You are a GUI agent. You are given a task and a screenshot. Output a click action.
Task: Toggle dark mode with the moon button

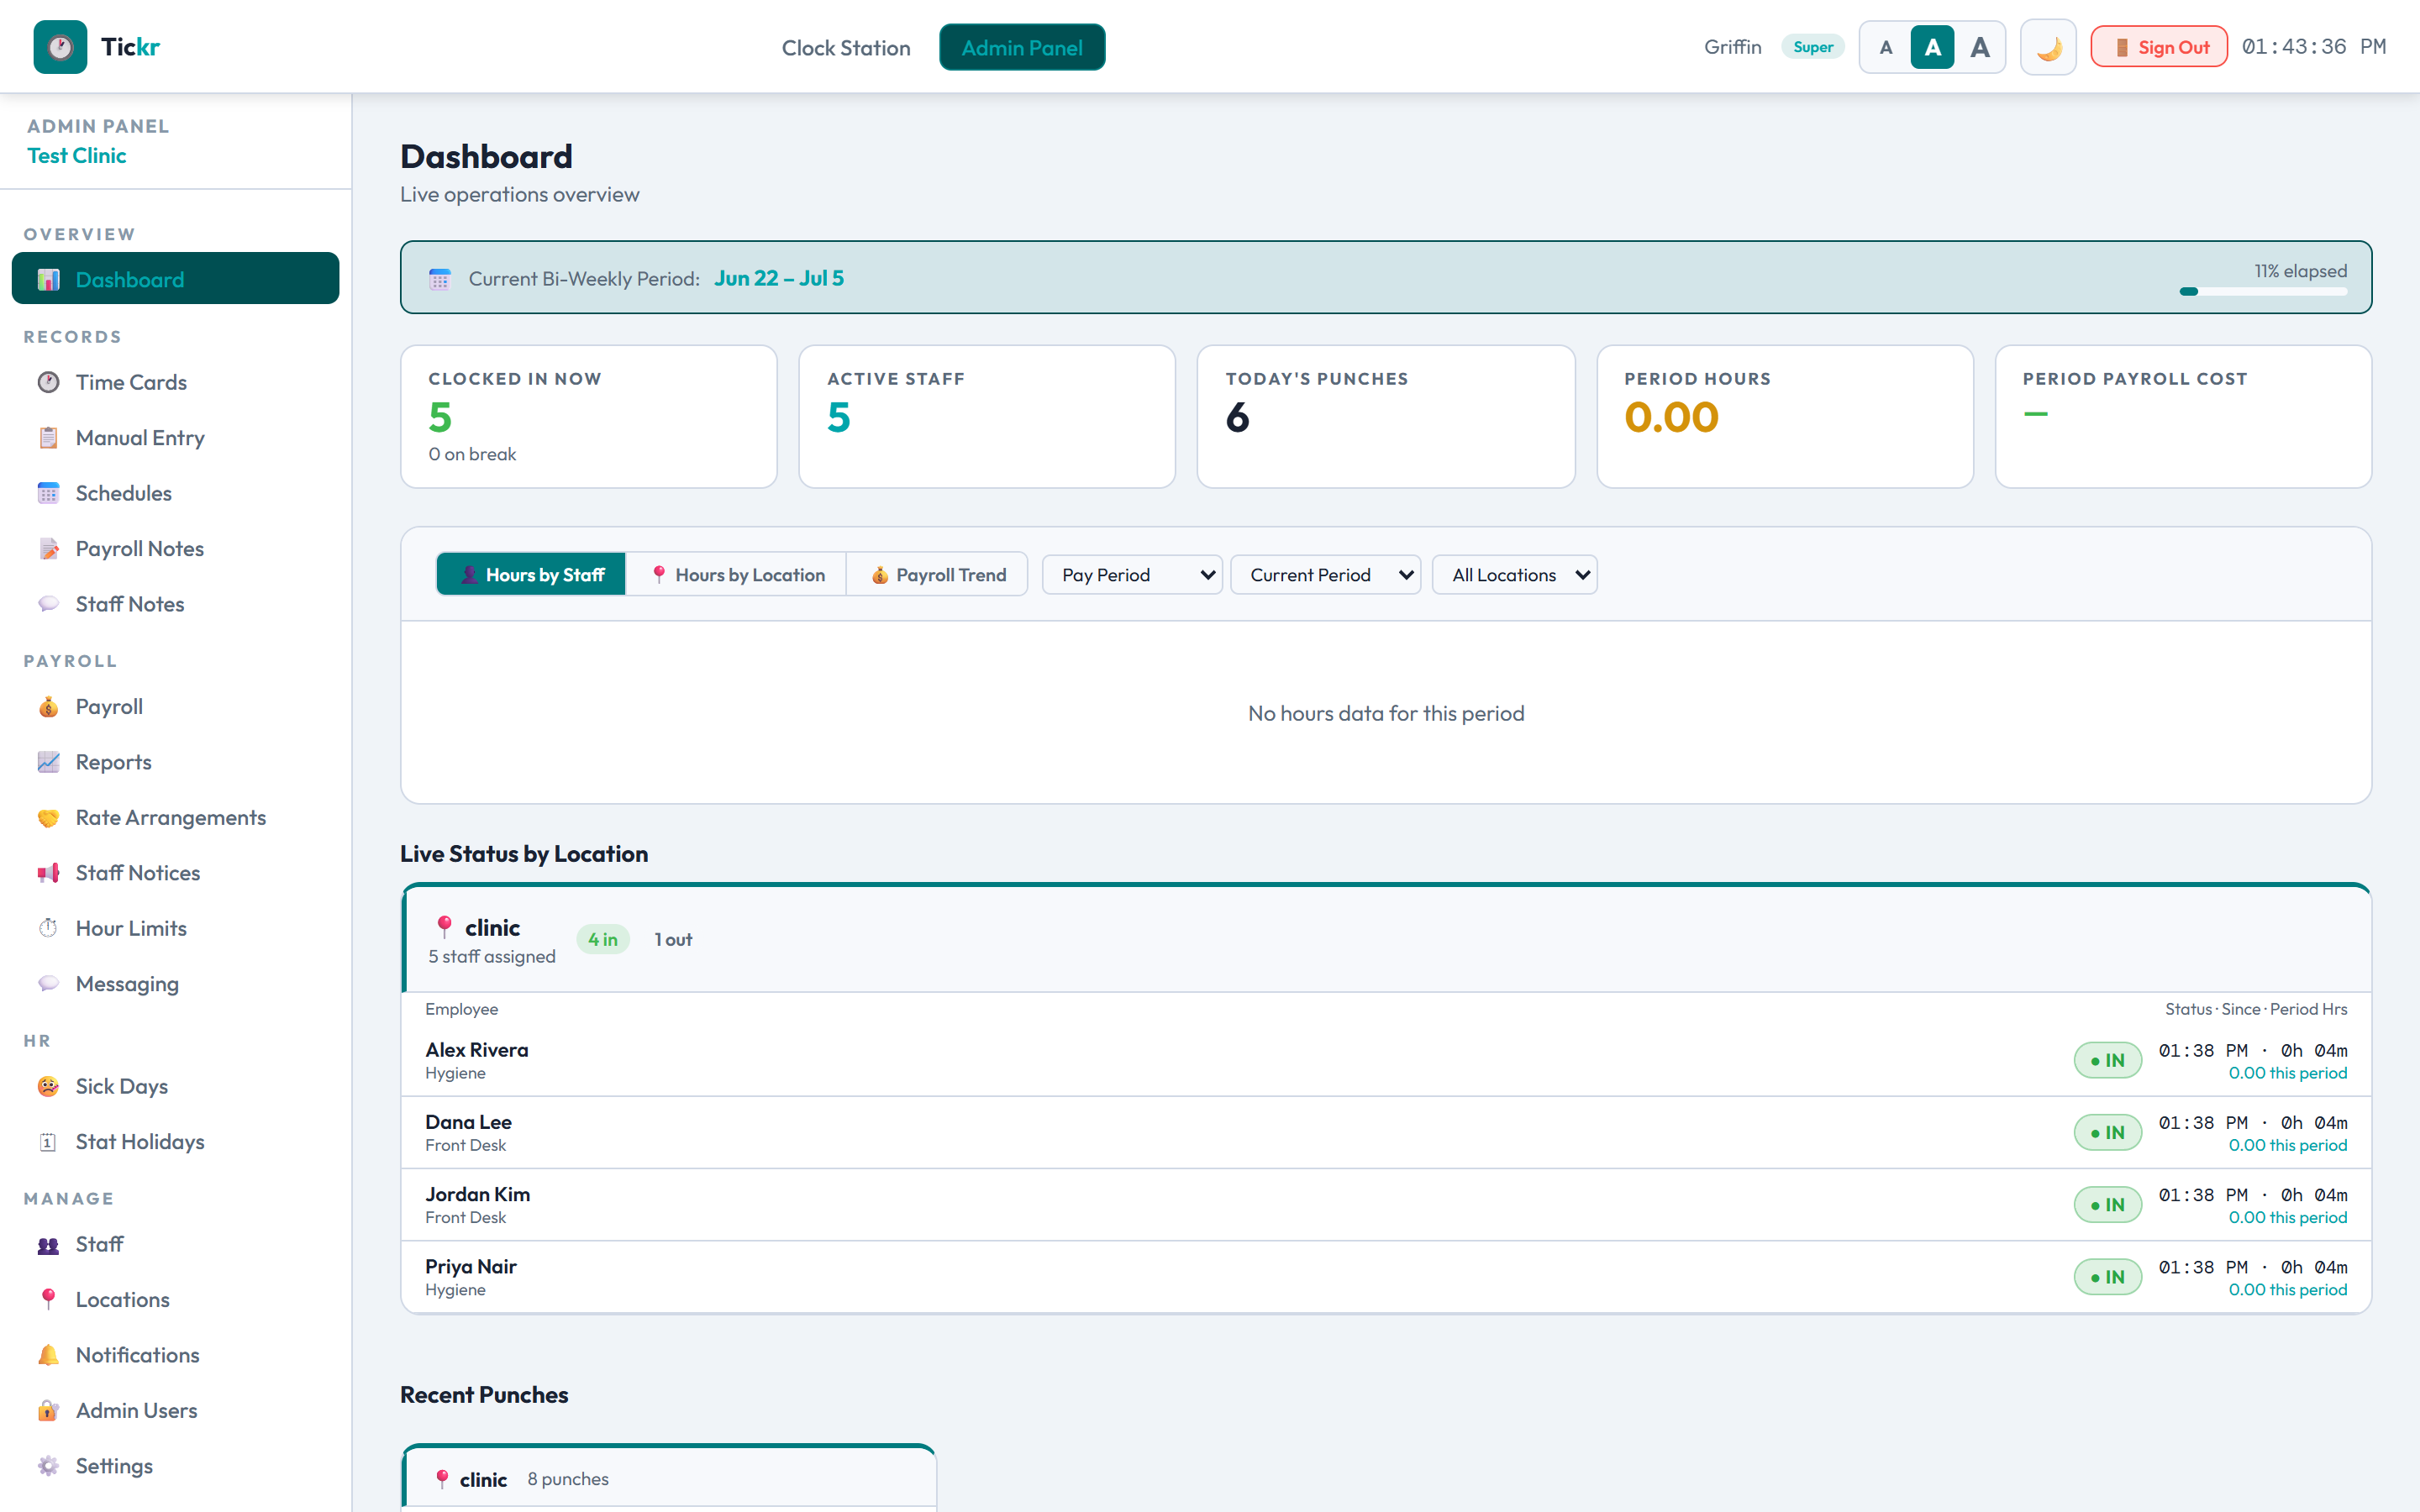[x=2048, y=47]
